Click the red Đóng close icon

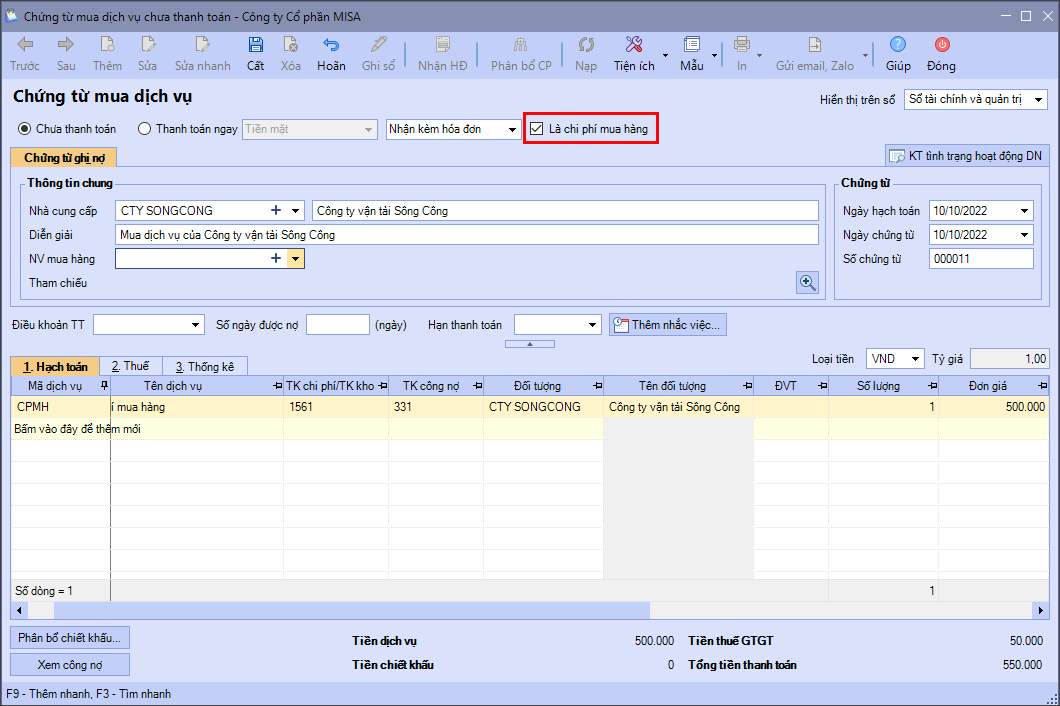tap(941, 45)
